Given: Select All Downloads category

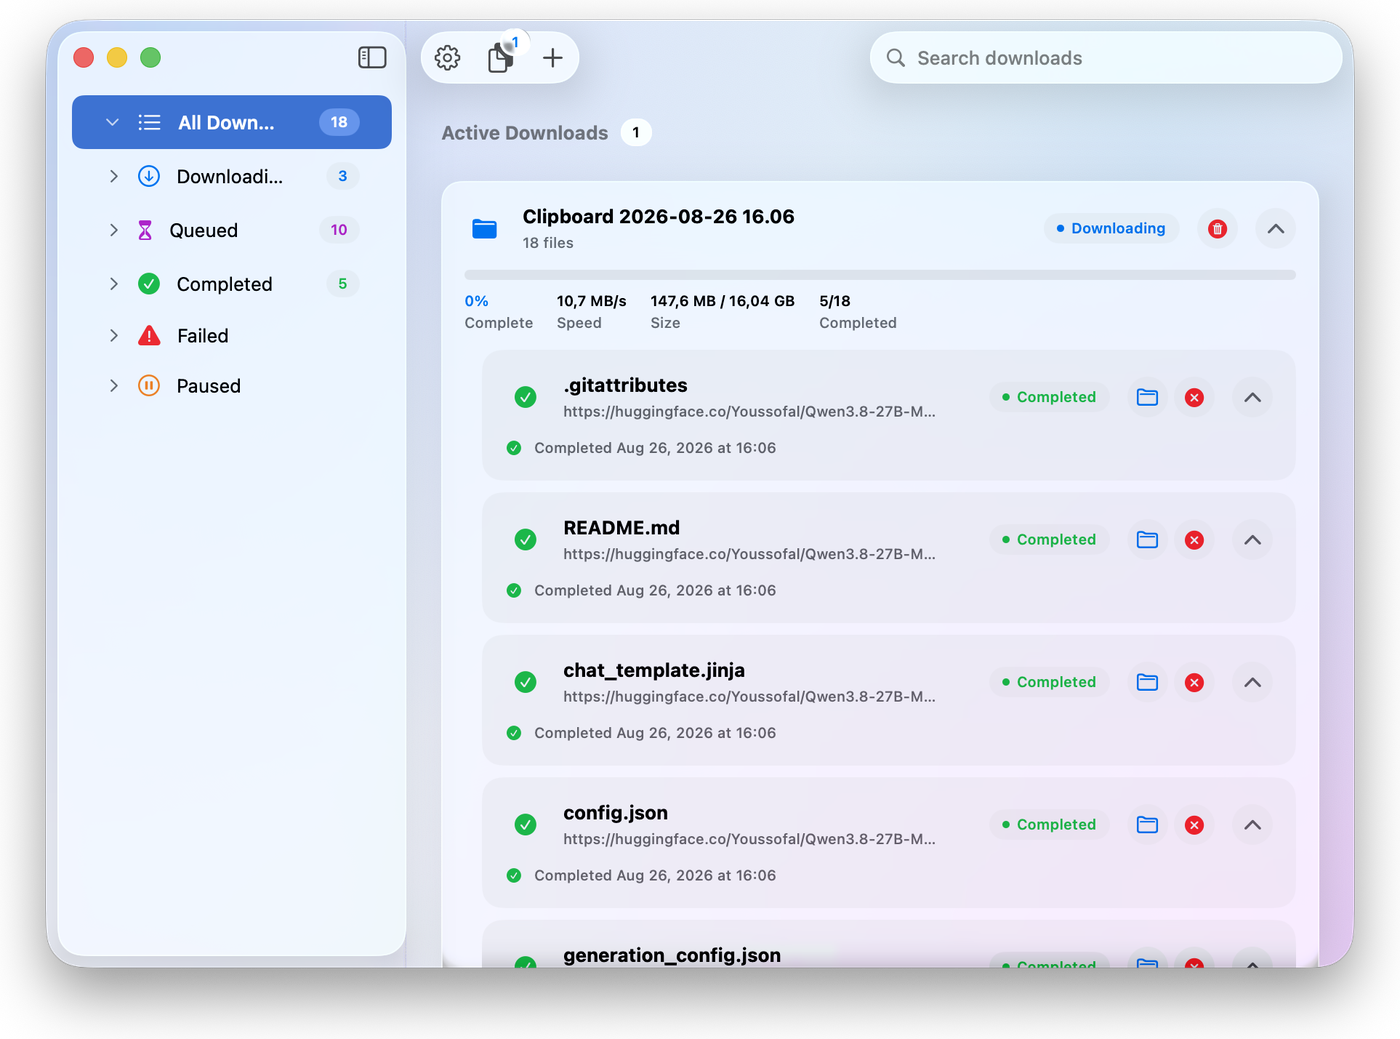Looking at the screenshot, I should tap(232, 122).
